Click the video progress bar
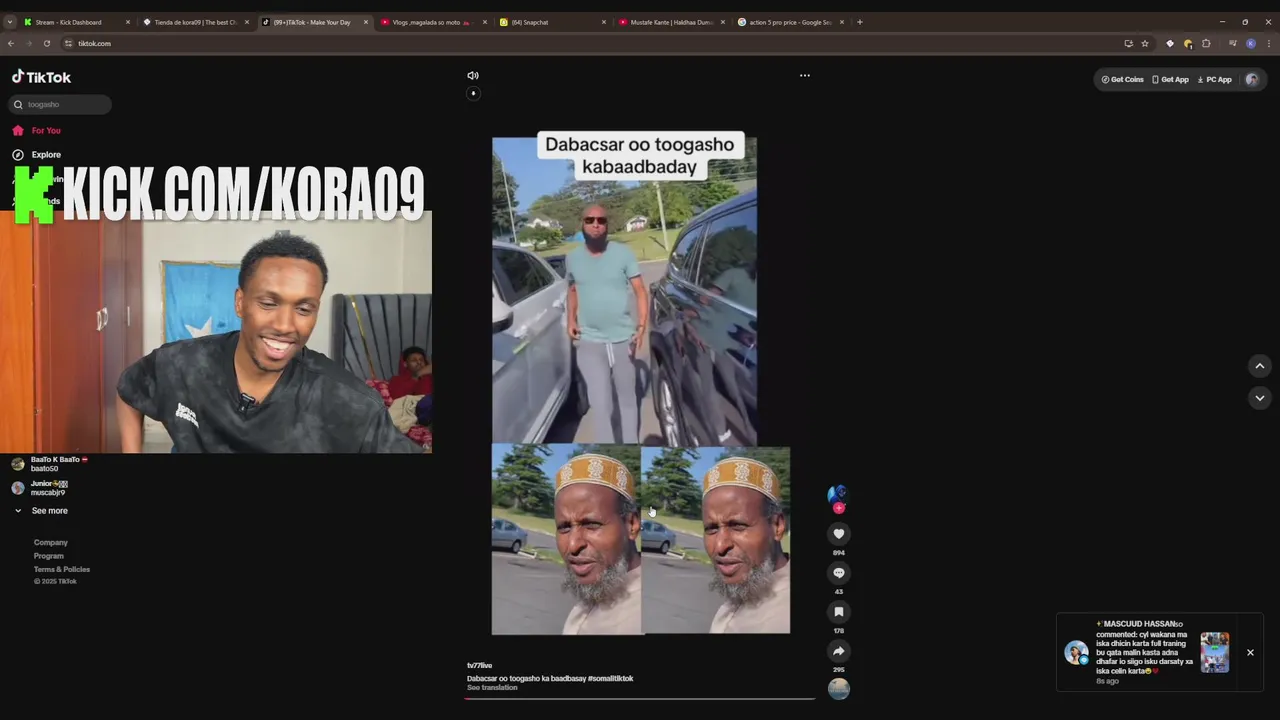 640,698
